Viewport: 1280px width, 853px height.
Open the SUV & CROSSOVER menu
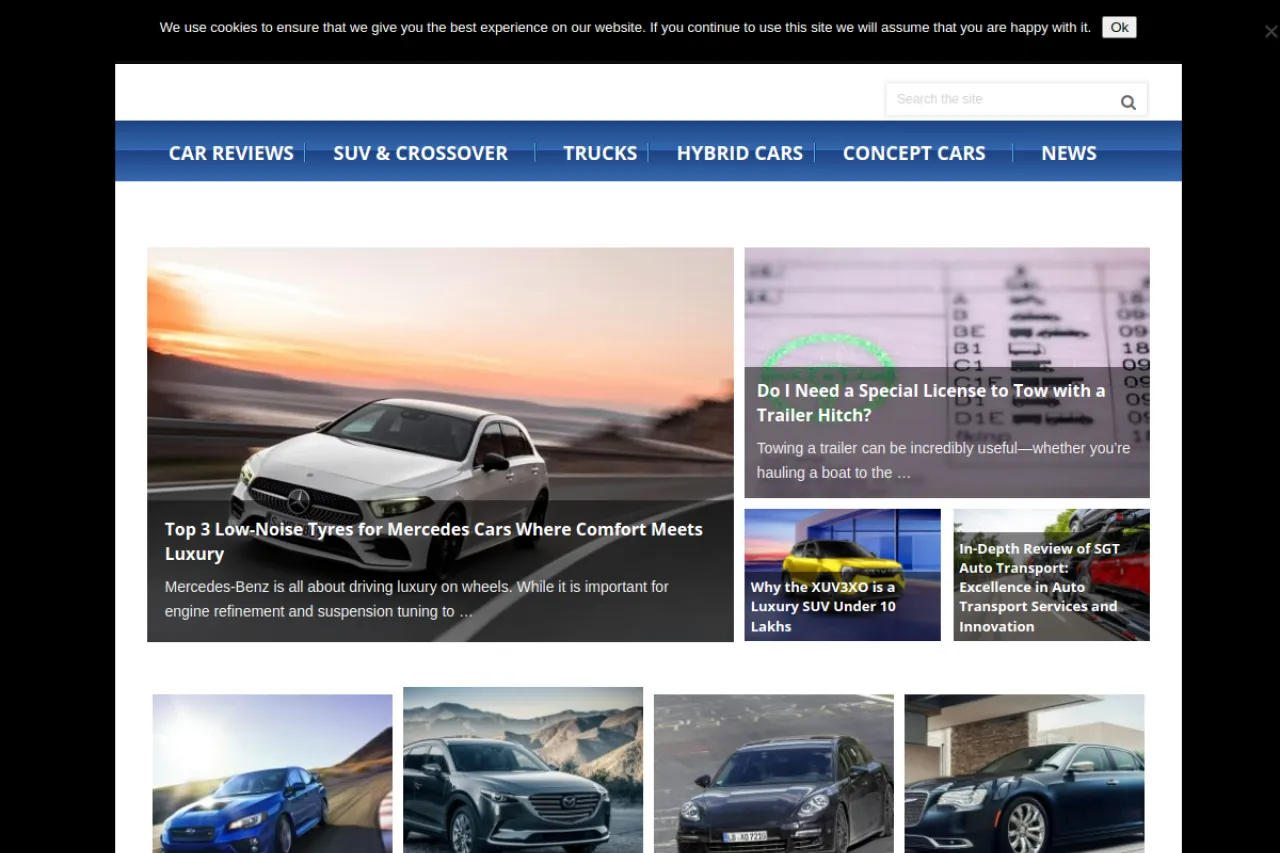420,152
